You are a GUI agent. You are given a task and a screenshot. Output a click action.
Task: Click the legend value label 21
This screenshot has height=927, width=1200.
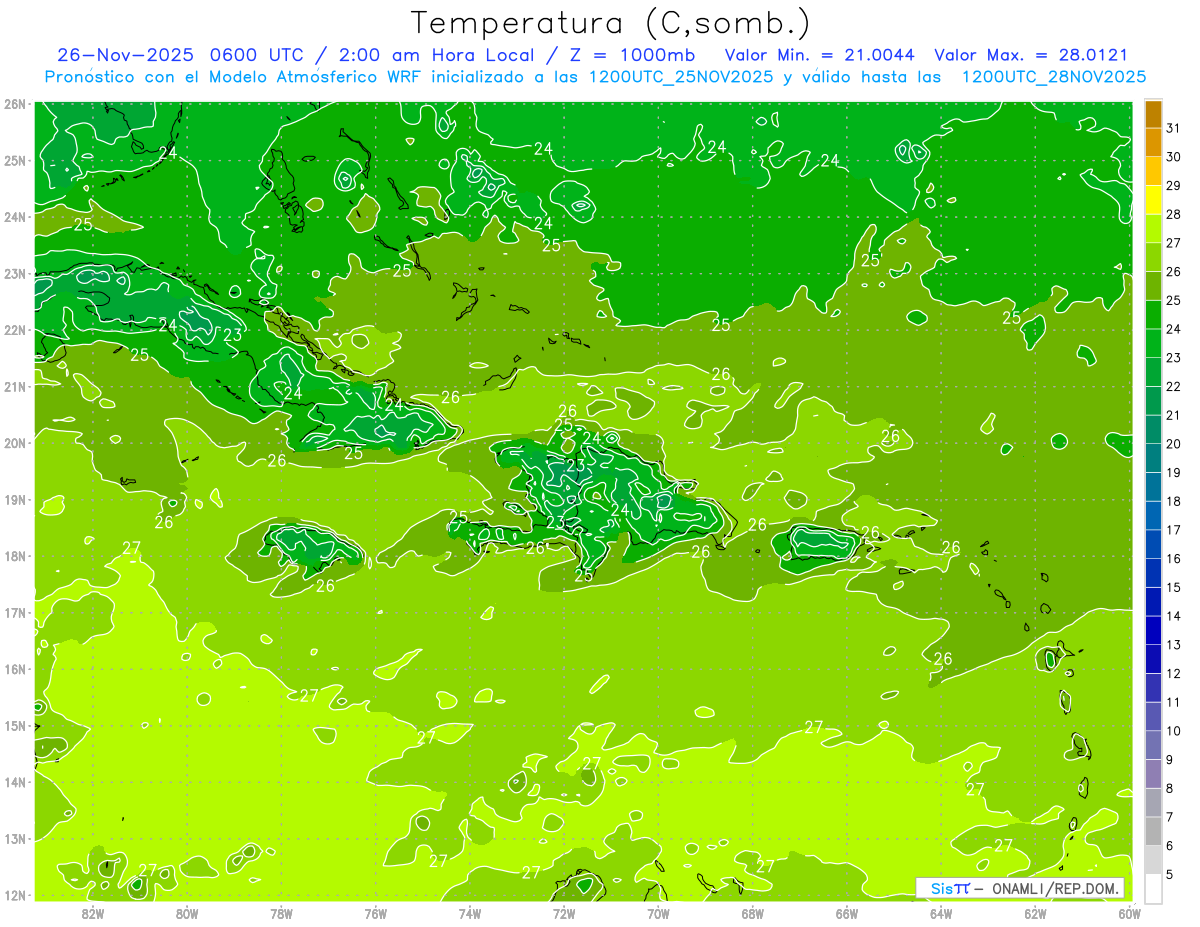[1174, 415]
